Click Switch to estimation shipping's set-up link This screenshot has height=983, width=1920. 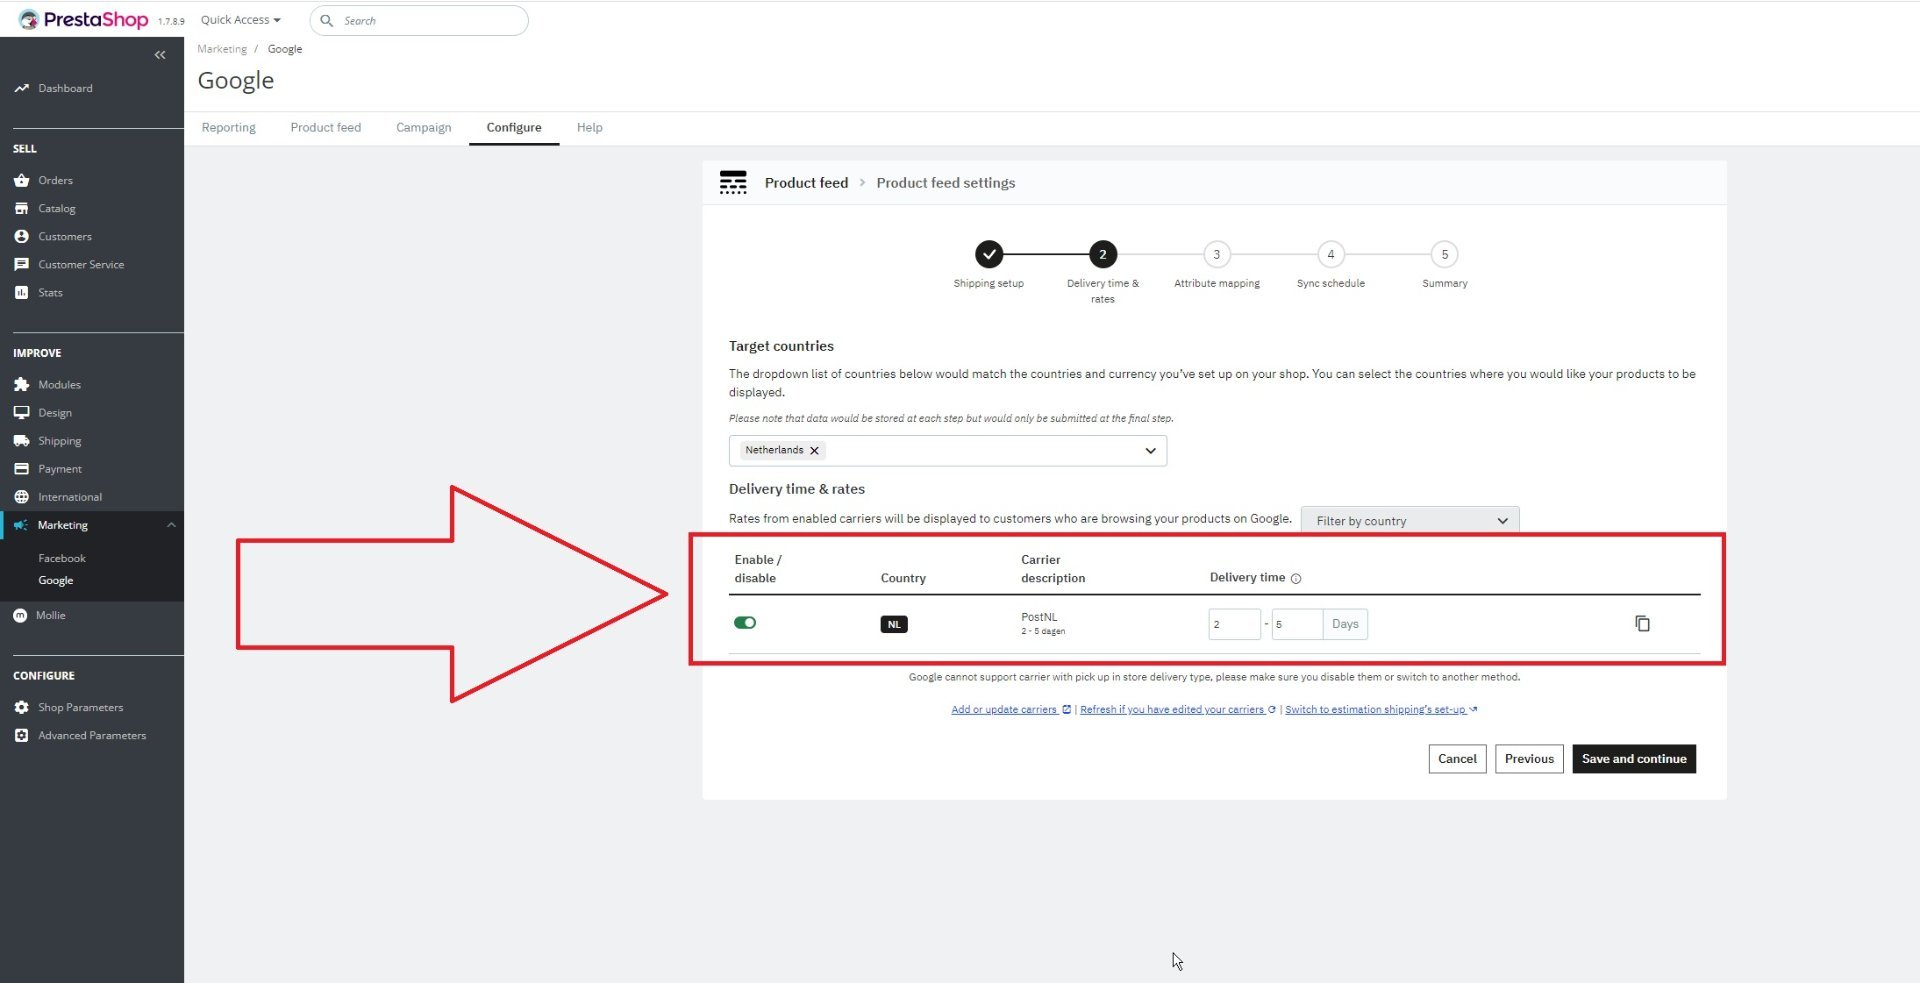tap(1380, 709)
